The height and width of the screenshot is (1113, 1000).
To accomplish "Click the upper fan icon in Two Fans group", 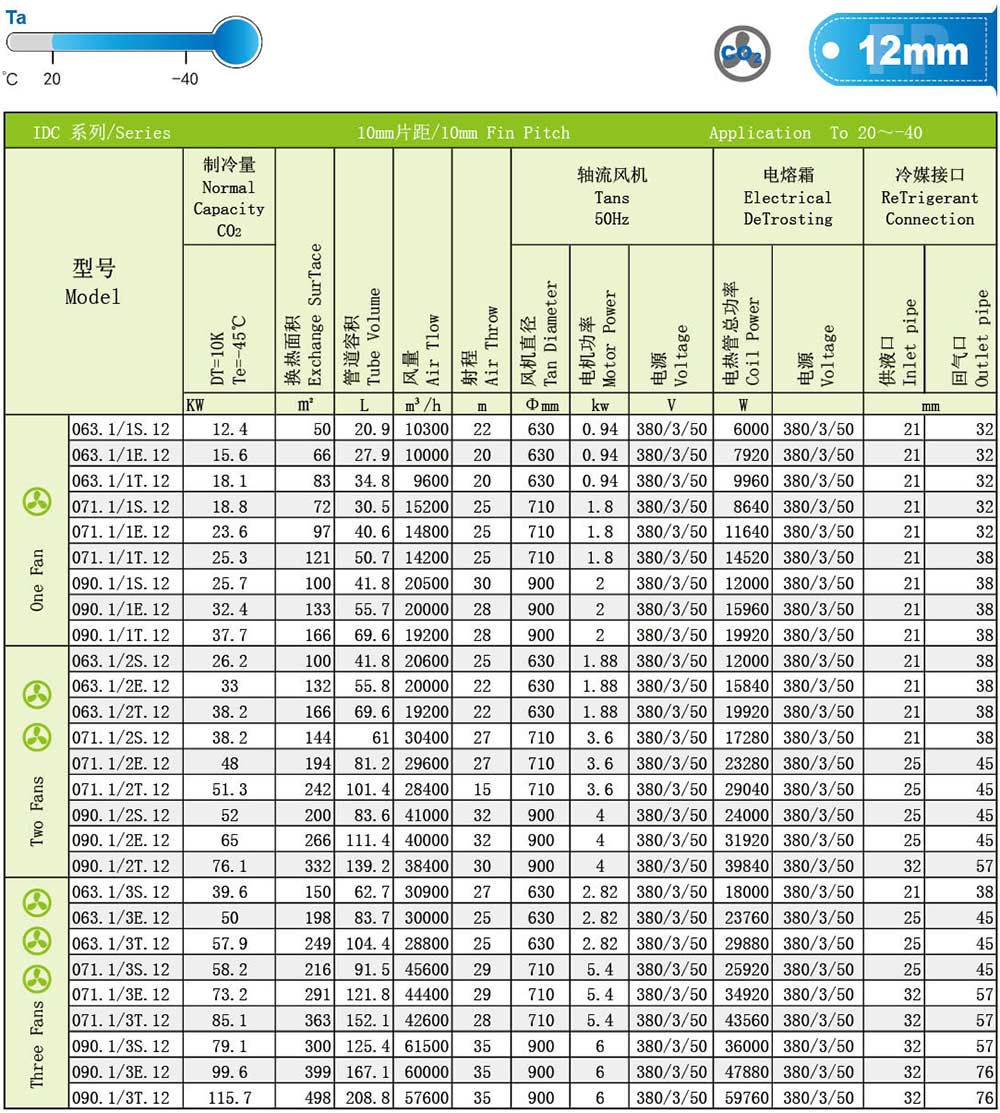I will [x=37, y=695].
